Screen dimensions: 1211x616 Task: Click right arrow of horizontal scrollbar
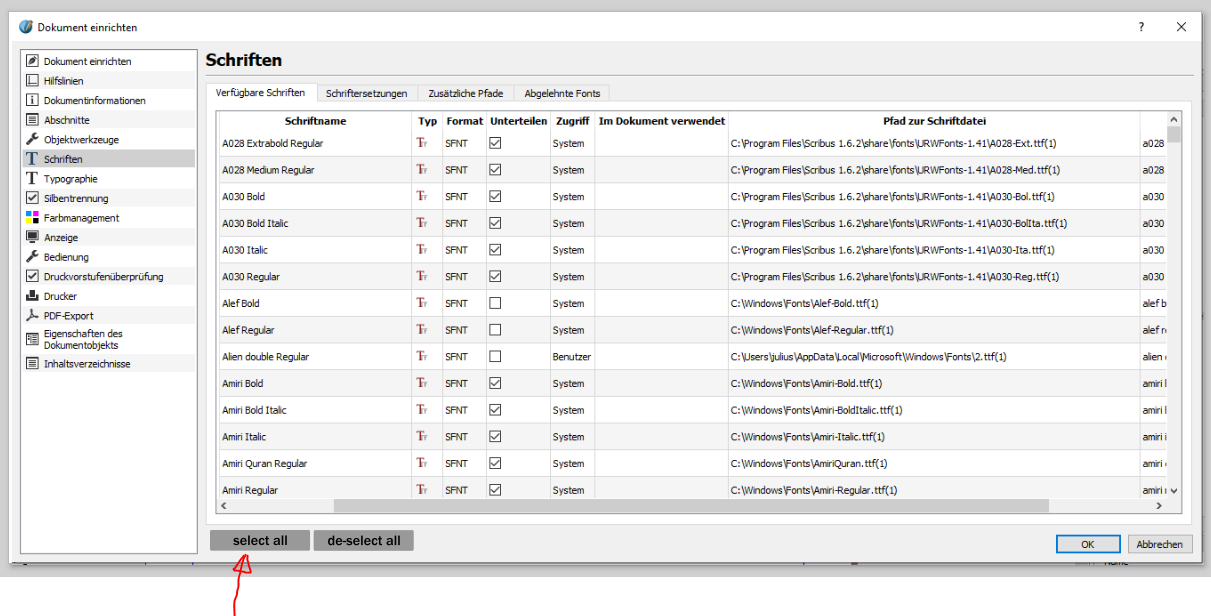coord(1159,506)
